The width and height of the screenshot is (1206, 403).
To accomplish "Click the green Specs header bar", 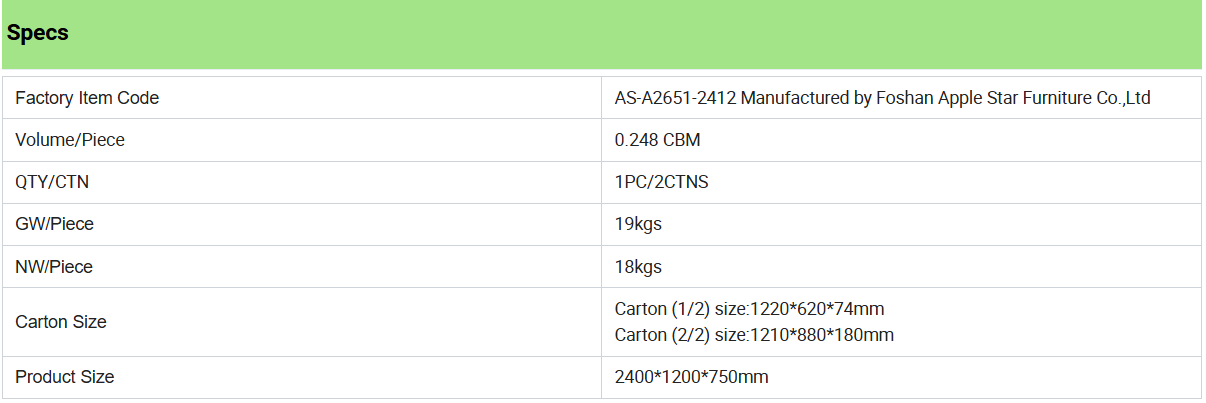I will pos(601,34).
